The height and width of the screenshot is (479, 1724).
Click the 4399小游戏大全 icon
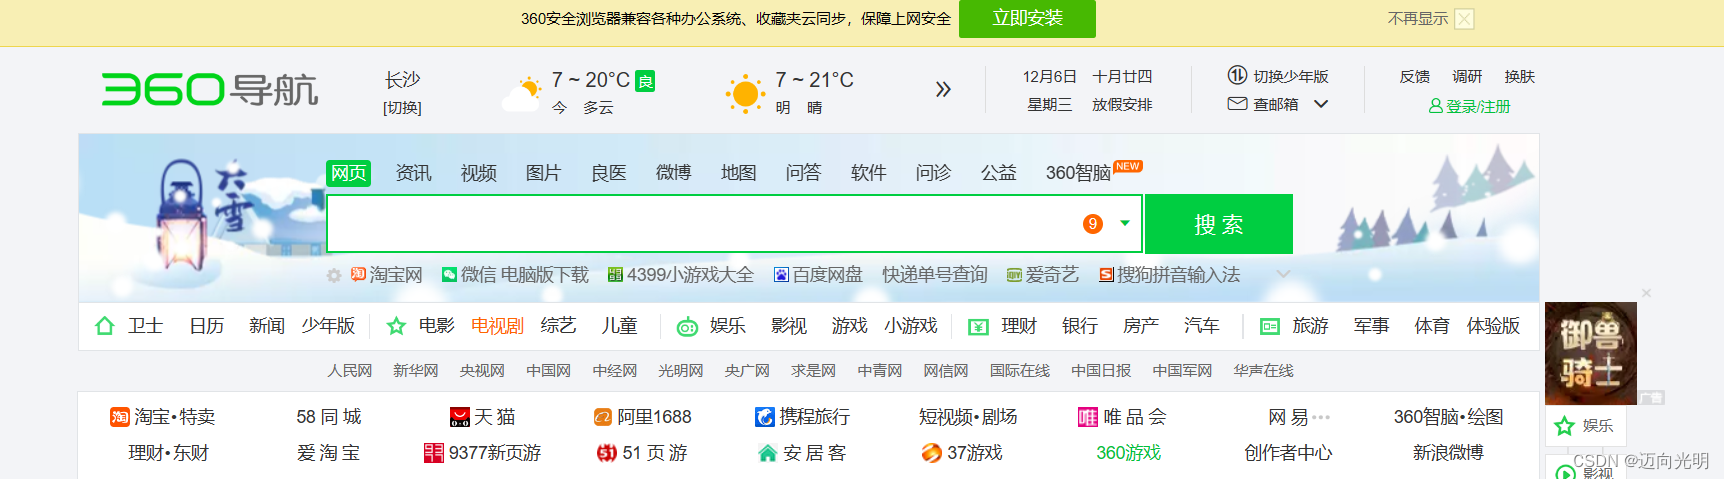[x=615, y=275]
